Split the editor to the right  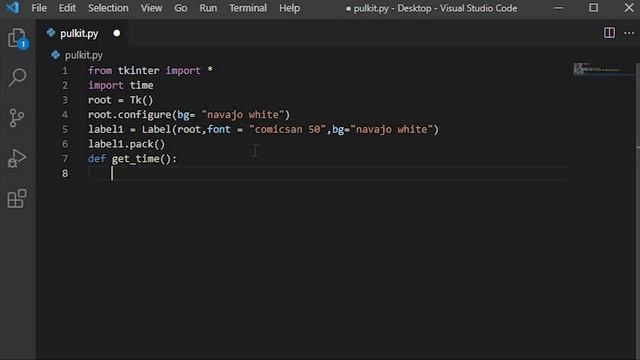click(609, 33)
